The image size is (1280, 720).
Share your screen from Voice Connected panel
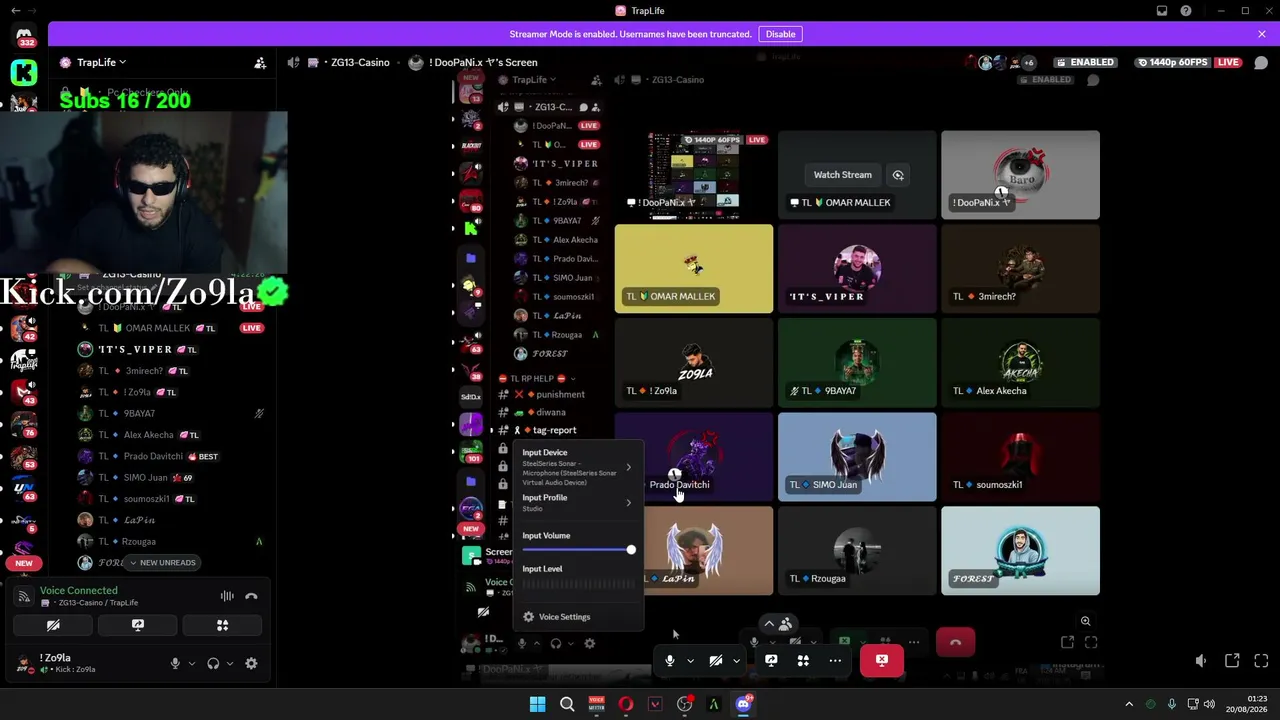(x=138, y=625)
